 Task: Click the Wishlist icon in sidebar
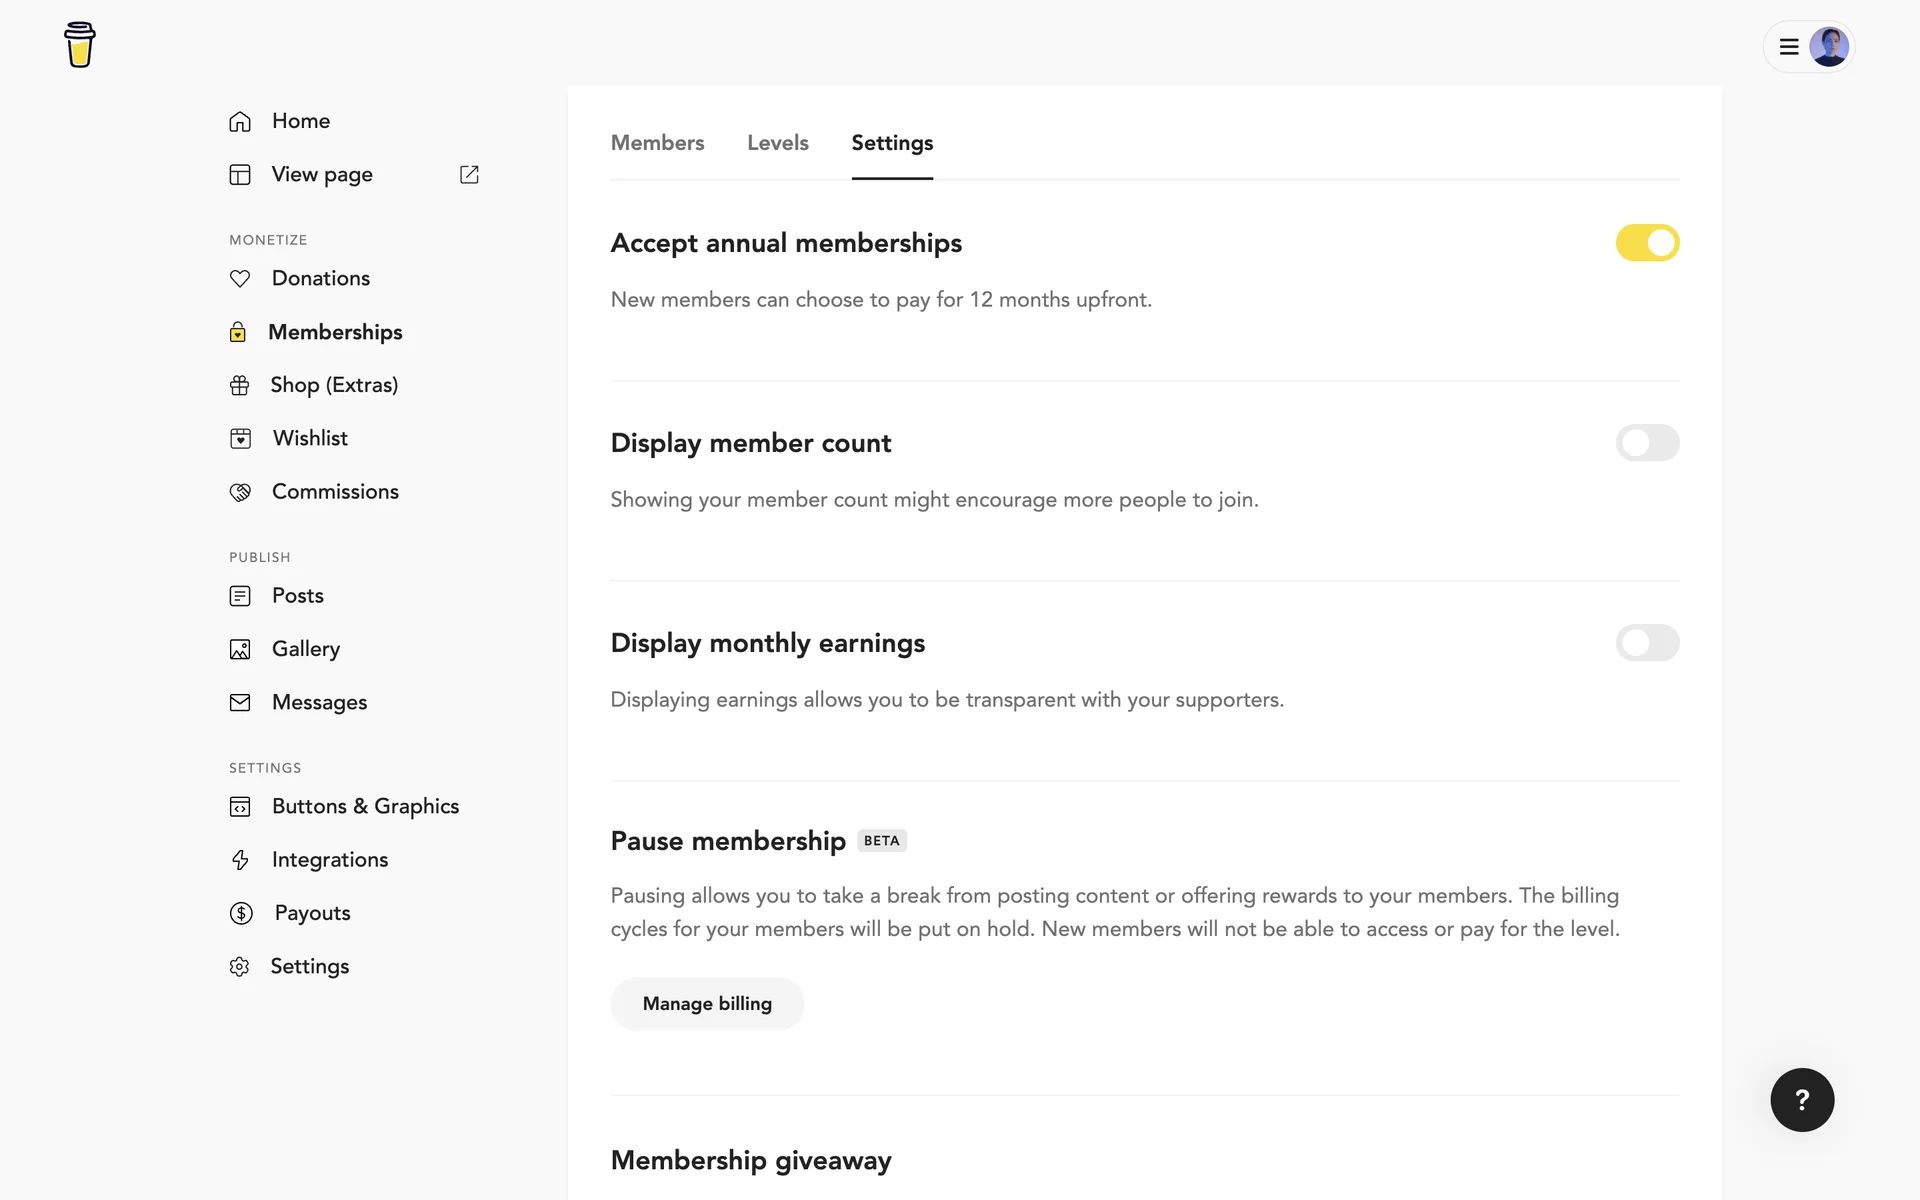click(x=240, y=438)
